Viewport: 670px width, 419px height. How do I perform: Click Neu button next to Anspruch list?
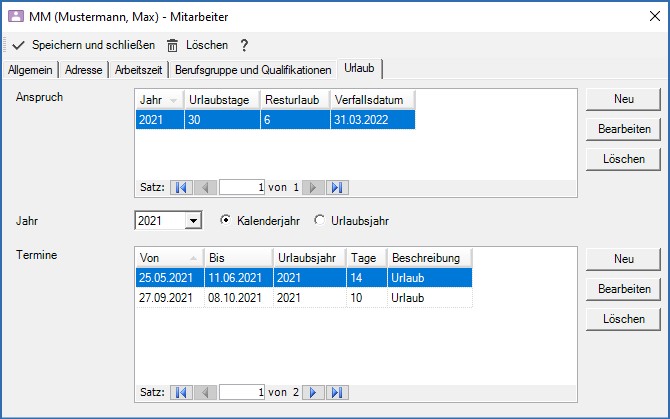[x=624, y=99]
